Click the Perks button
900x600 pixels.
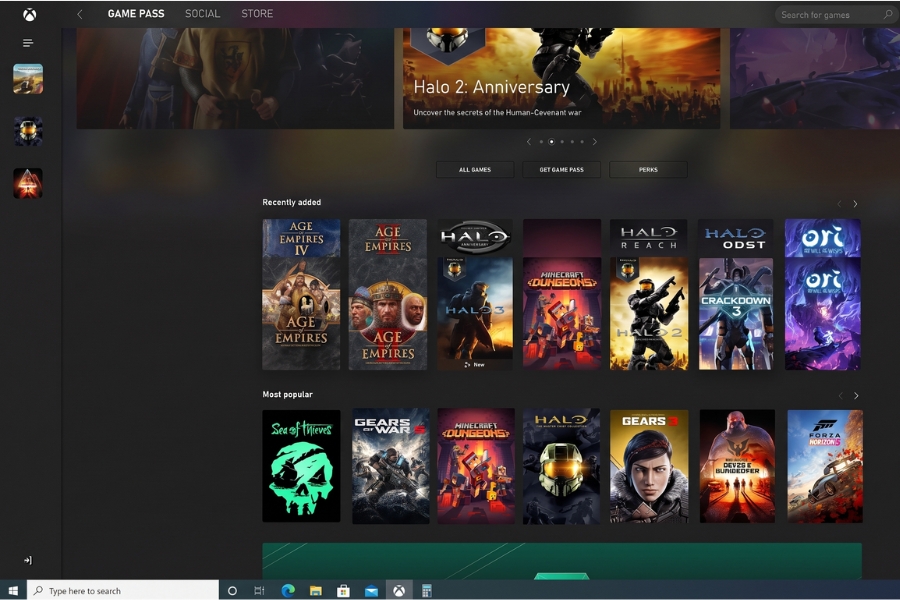[648, 169]
